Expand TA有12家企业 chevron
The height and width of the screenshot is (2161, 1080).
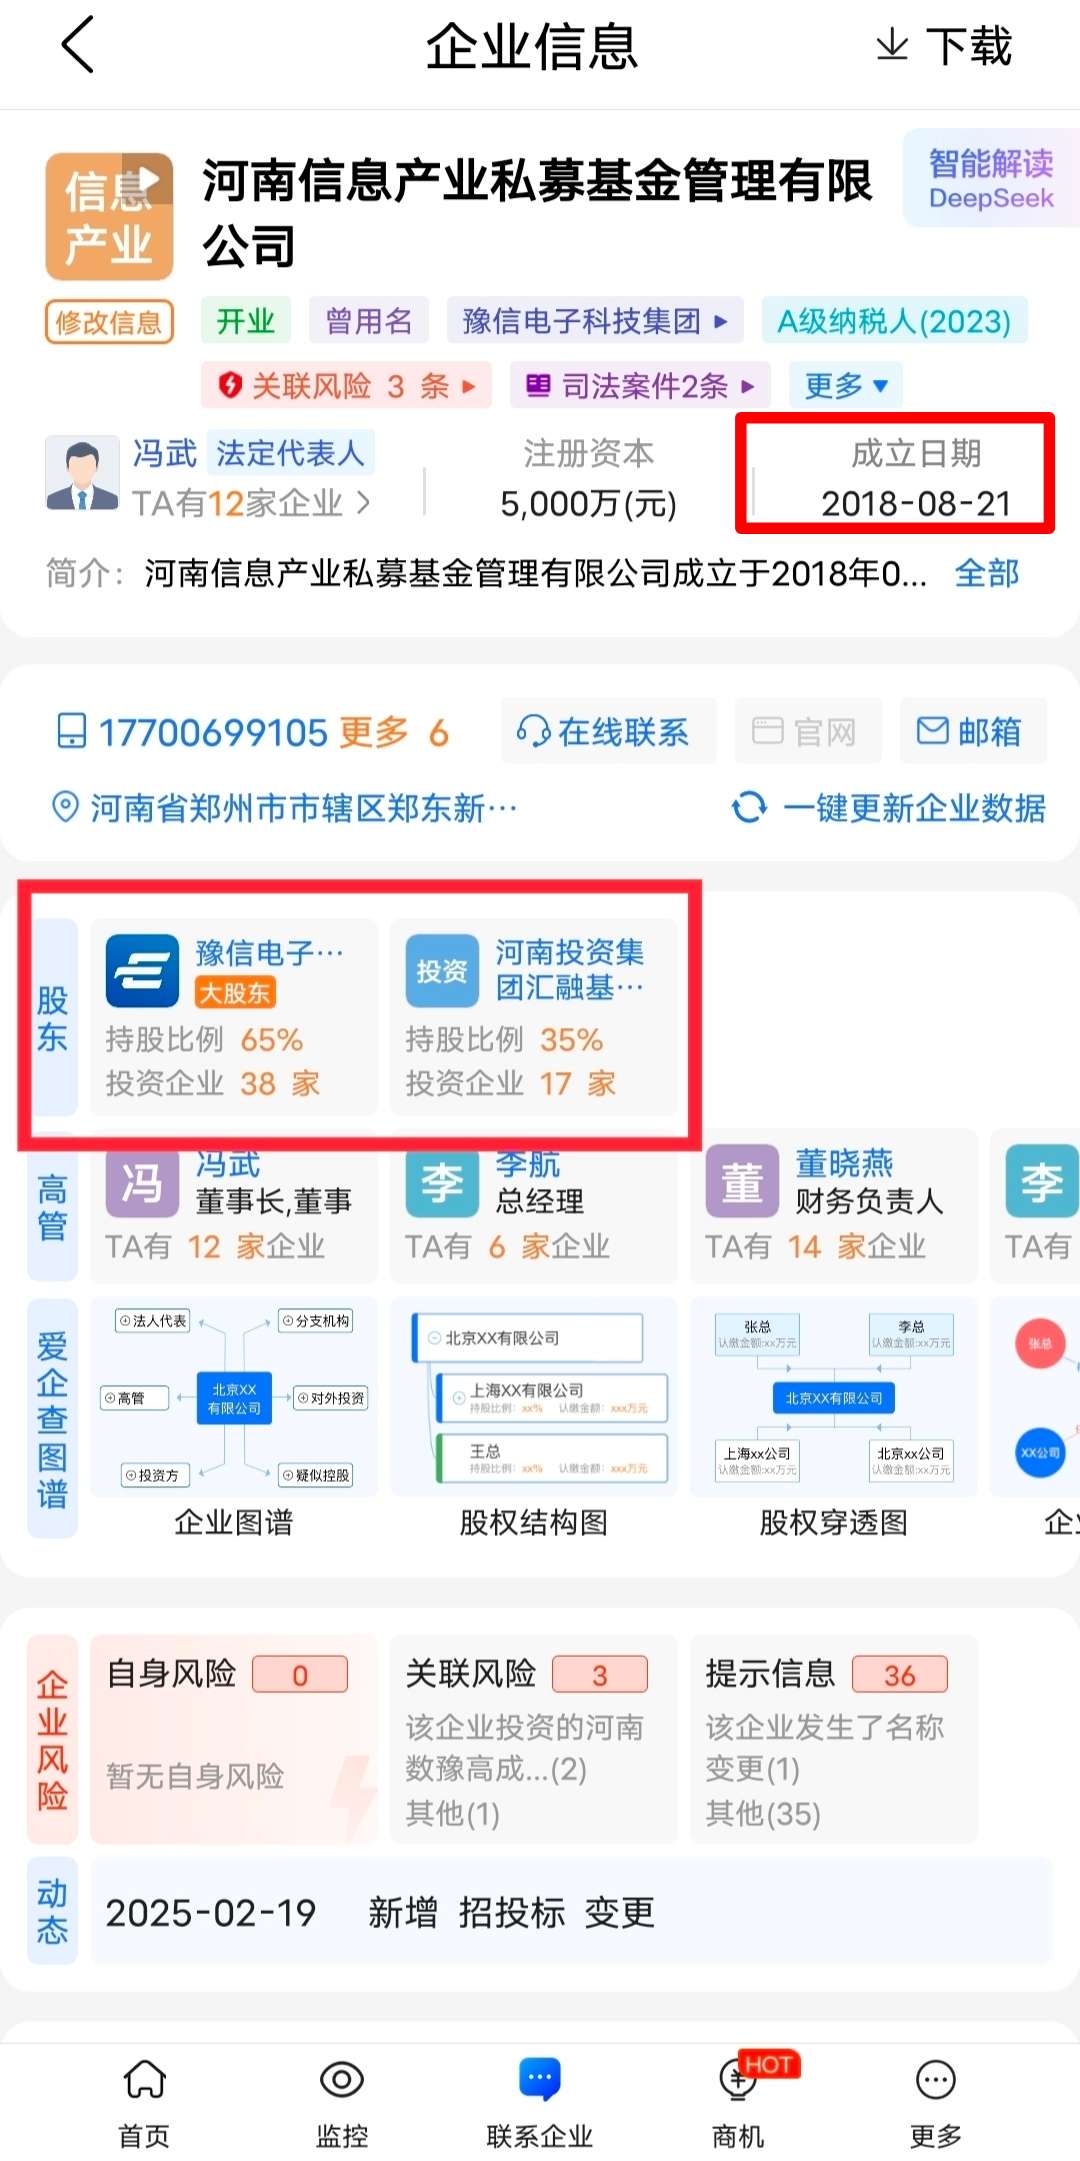pyautogui.click(x=364, y=503)
